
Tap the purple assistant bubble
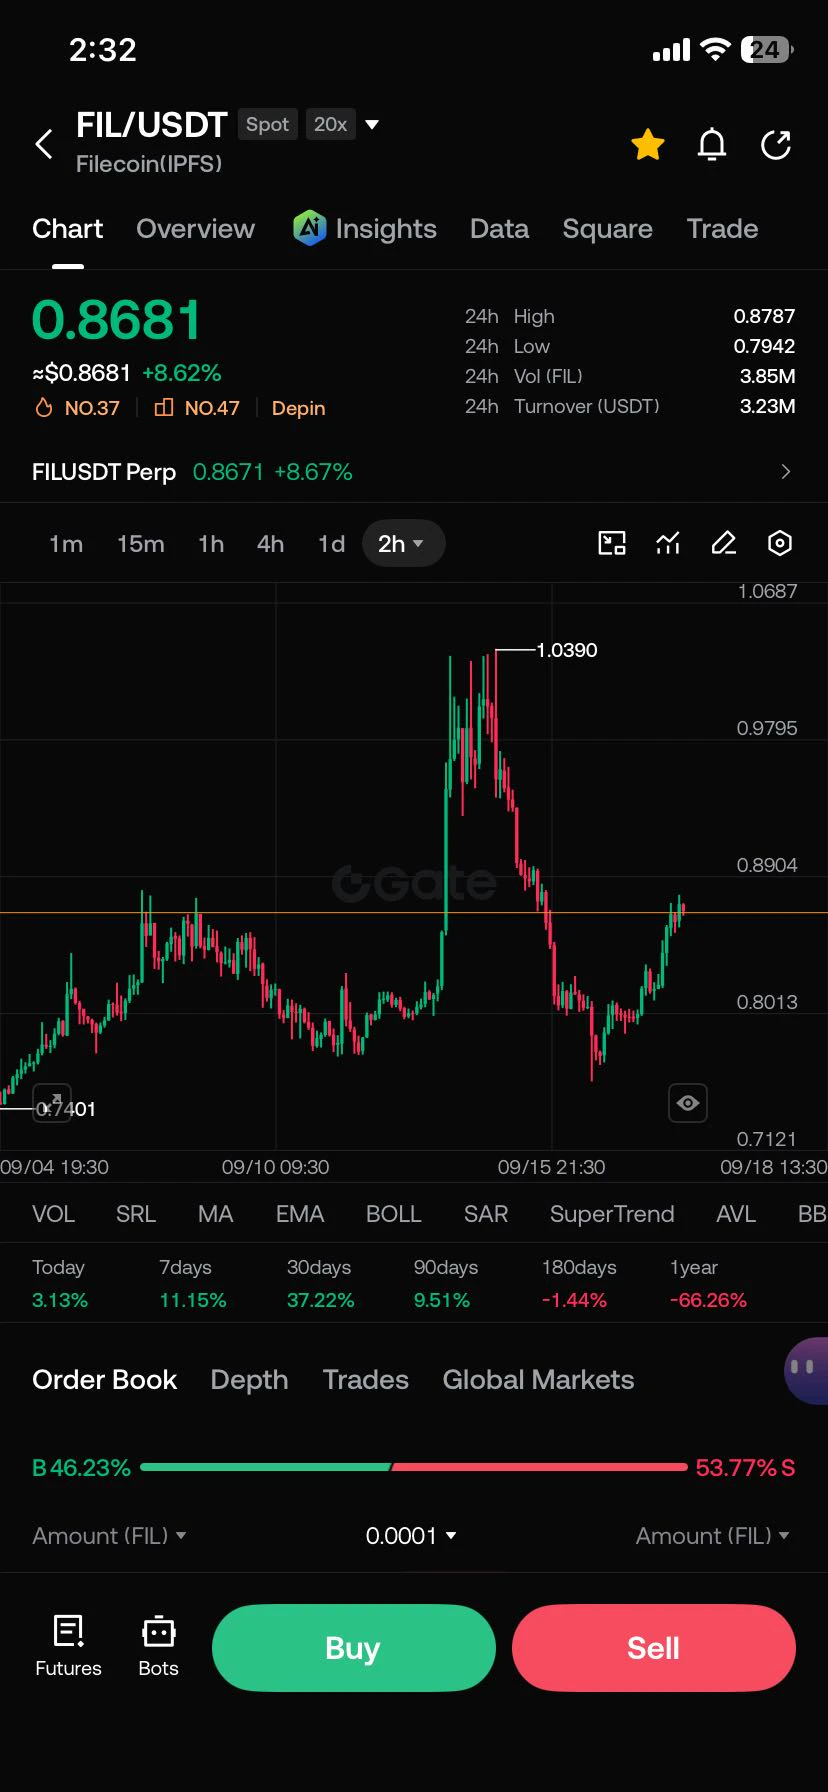point(806,1370)
